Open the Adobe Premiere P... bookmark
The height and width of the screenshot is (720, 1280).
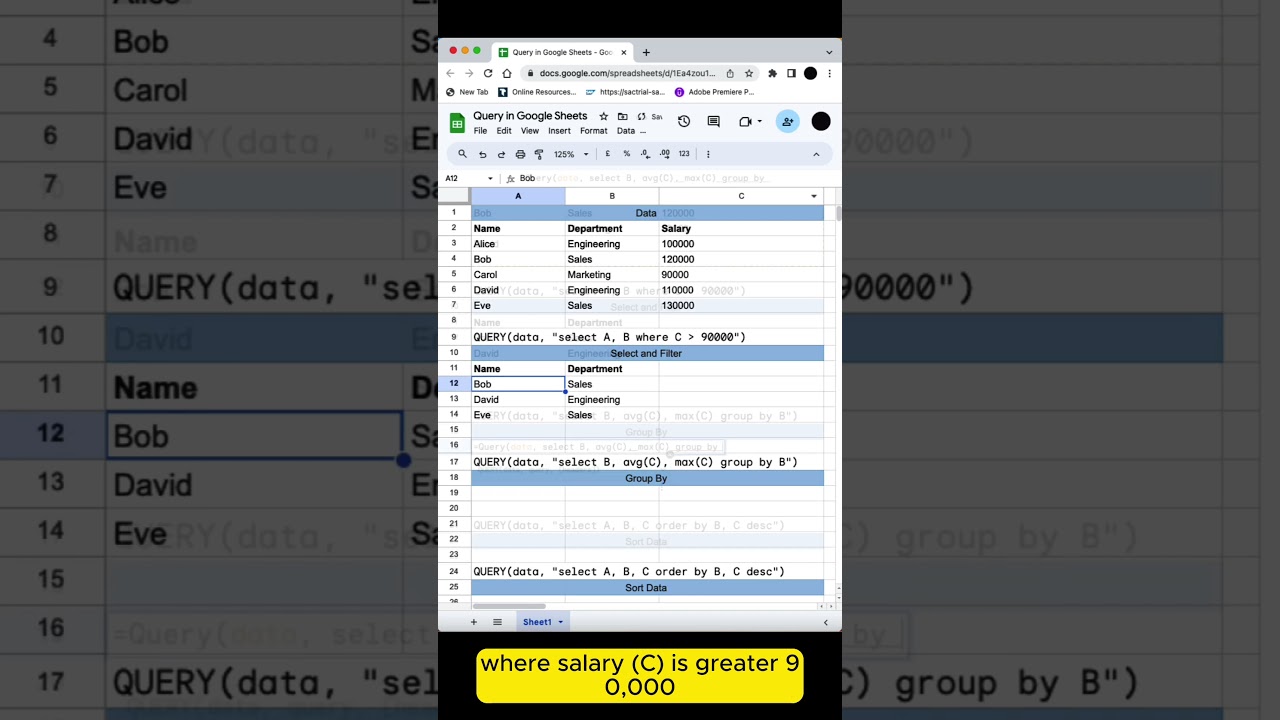[714, 92]
